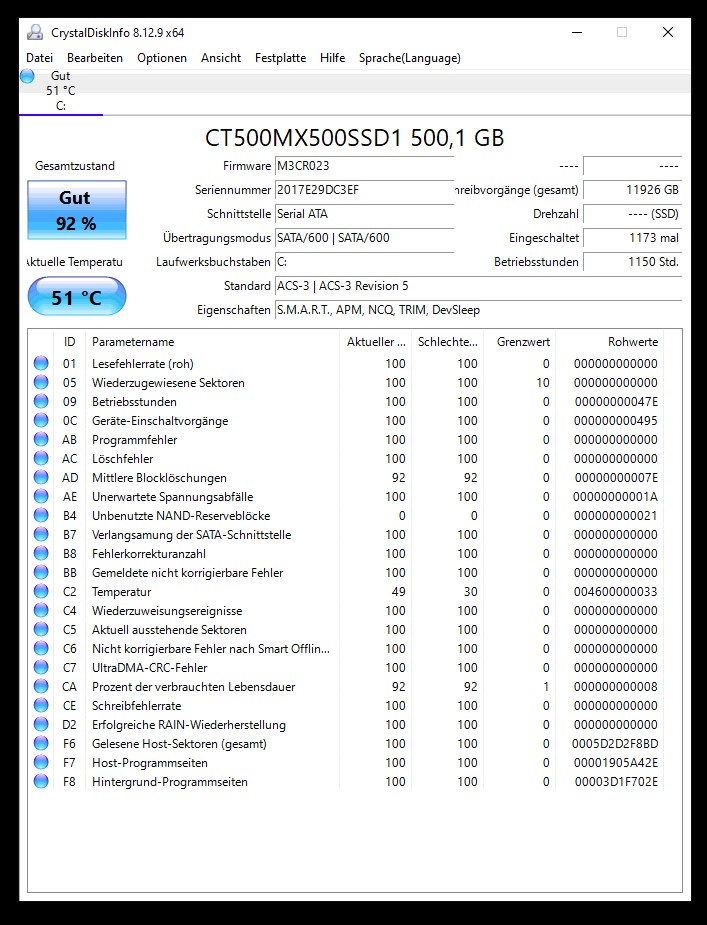Click Grenzwert 10 in Wiederzugewiesene Sektoren row

[543, 382]
